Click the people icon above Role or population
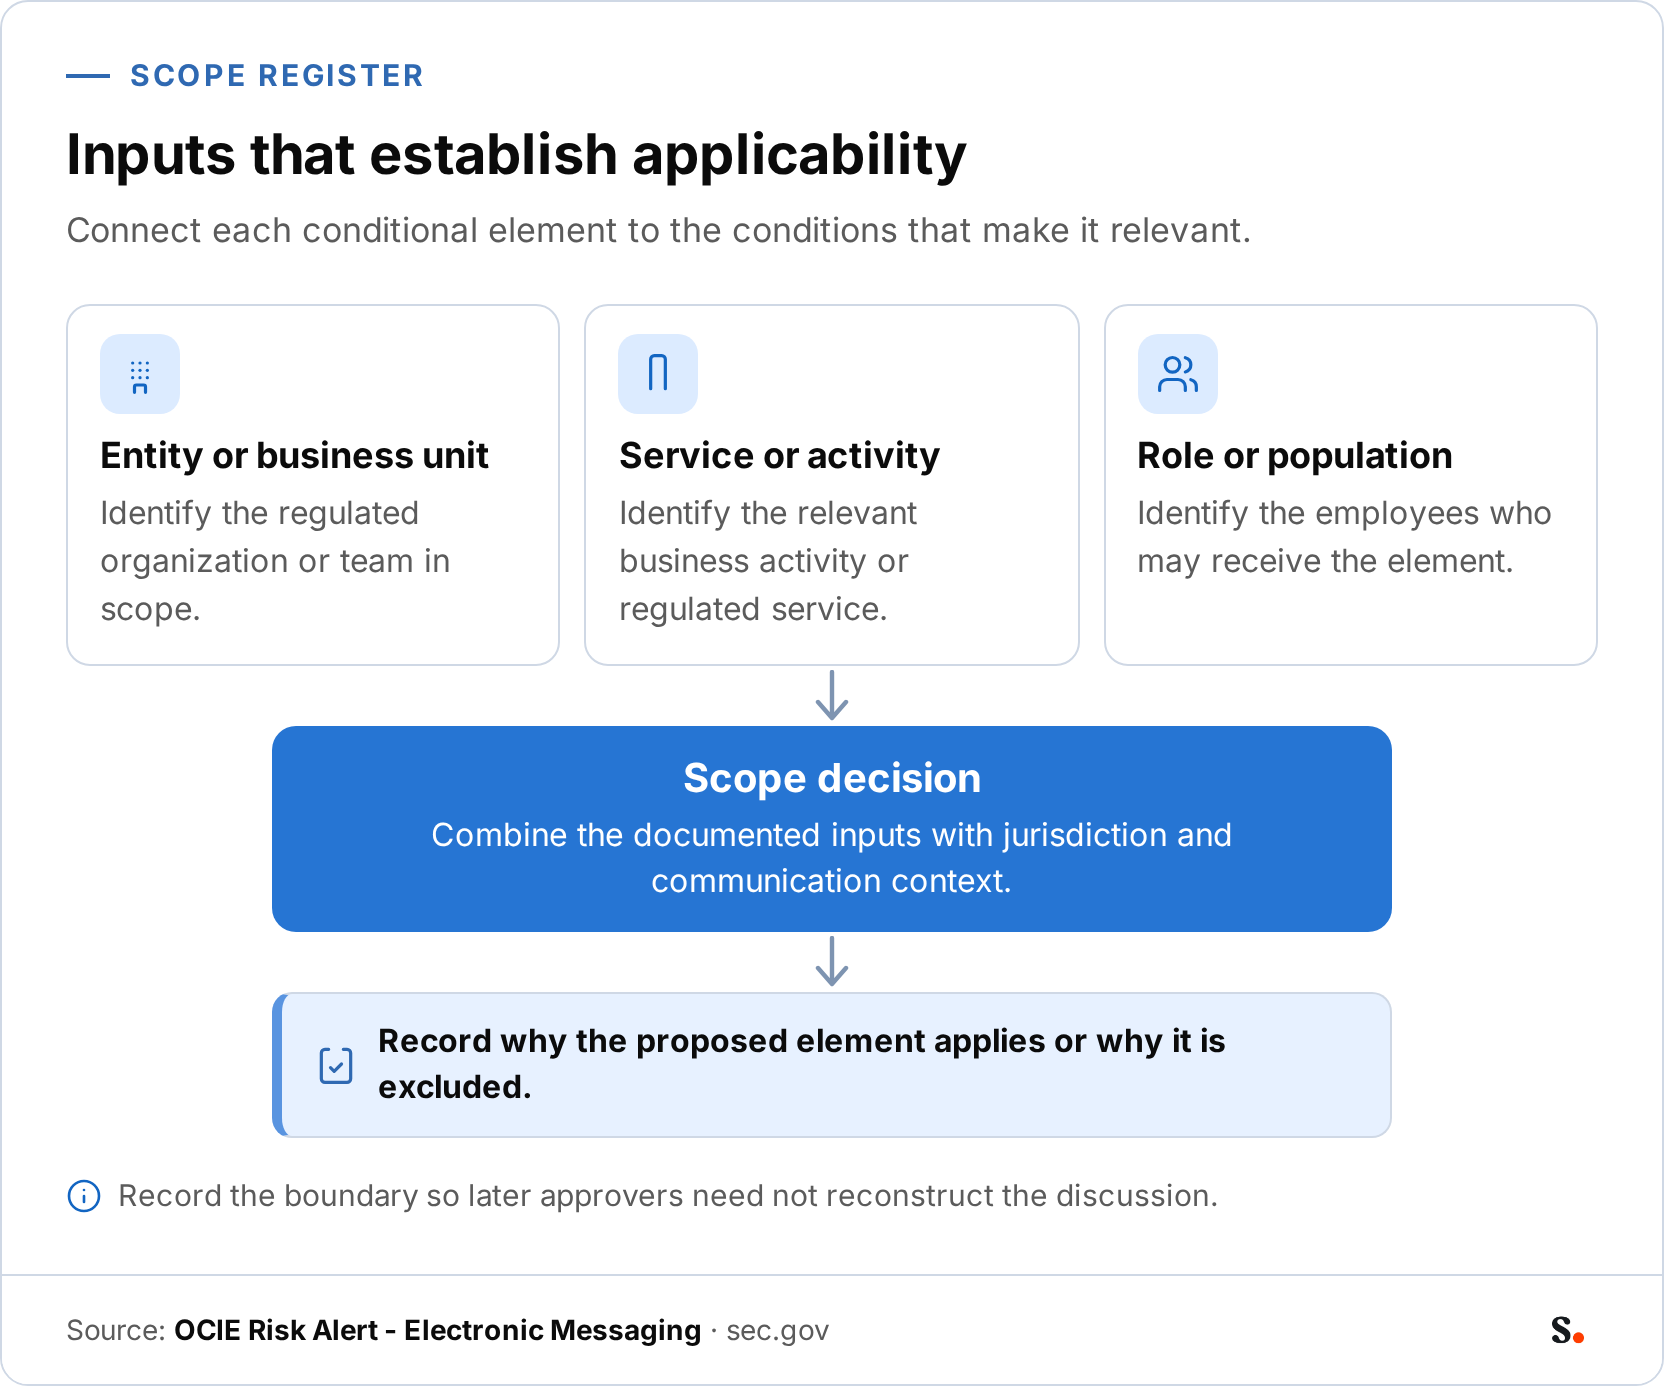Image resolution: width=1664 pixels, height=1386 pixels. pos(1178,374)
